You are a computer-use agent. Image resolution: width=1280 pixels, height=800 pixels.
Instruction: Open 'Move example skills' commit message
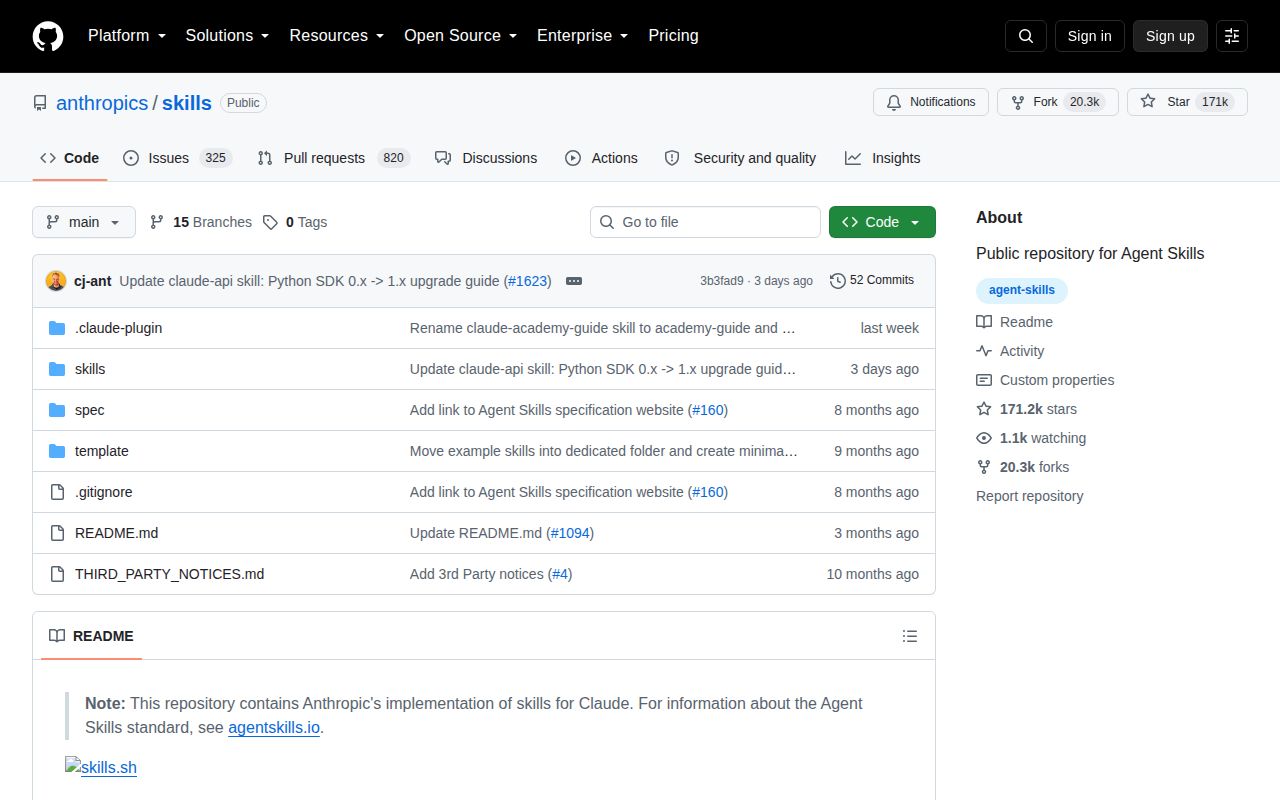[604, 451]
